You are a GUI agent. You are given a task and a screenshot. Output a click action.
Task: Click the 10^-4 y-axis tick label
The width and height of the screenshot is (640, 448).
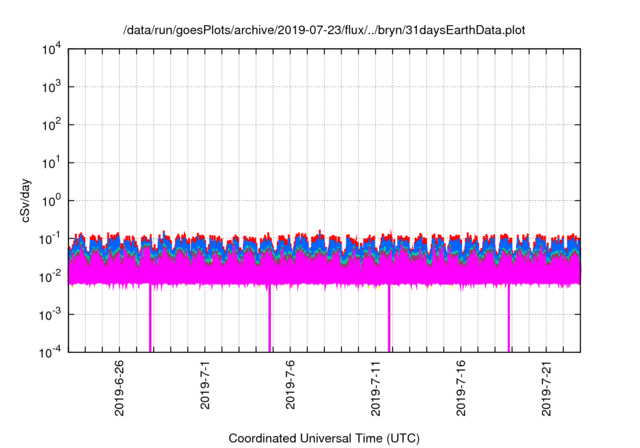click(50, 352)
